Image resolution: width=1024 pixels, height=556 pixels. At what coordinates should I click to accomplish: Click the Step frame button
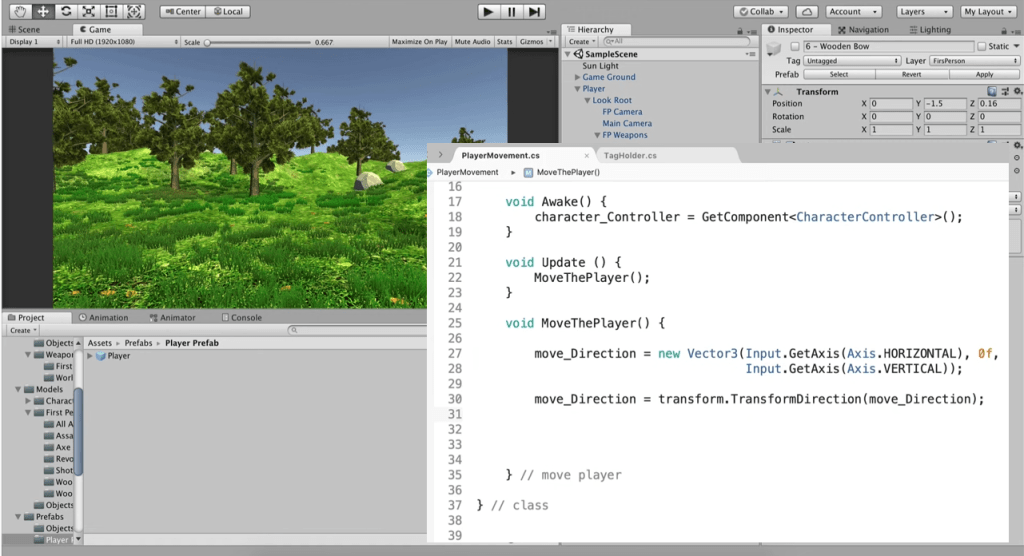click(x=535, y=12)
